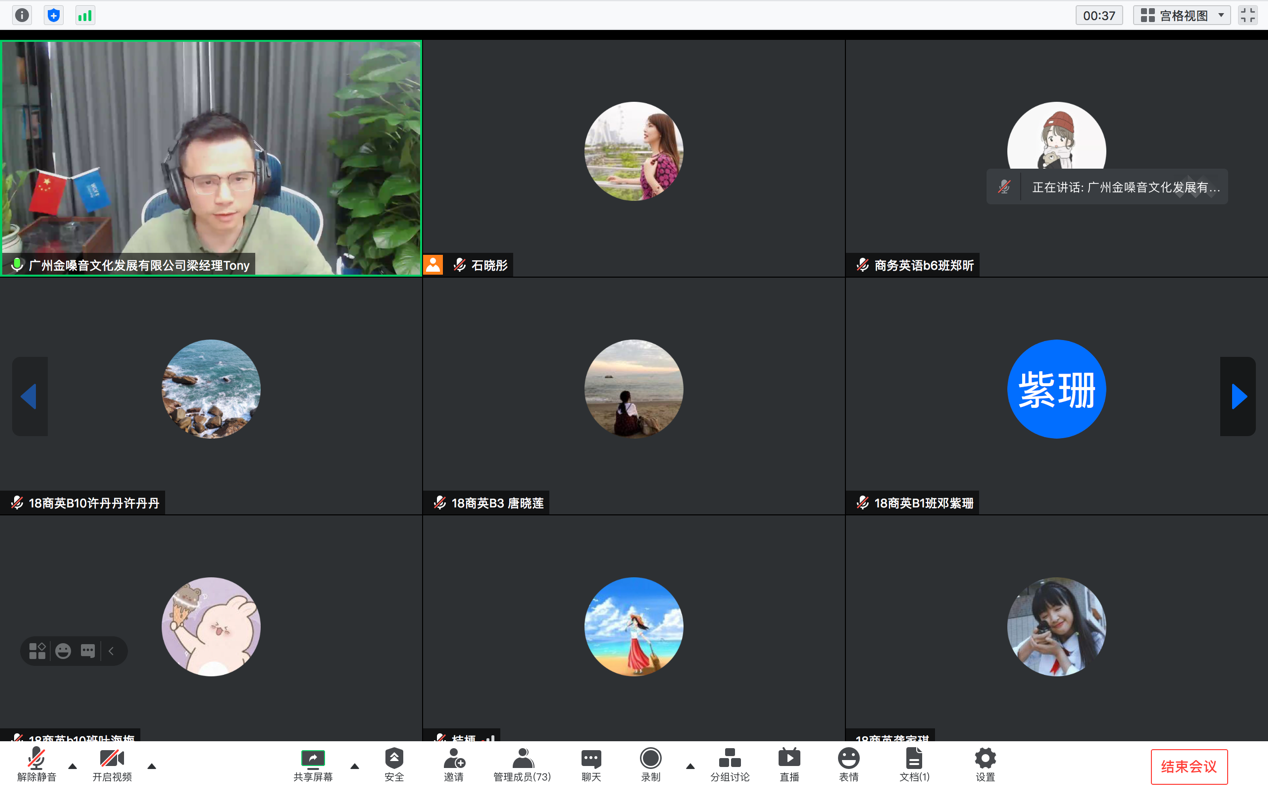Click the 邀请 invite icon
This screenshot has height=793, width=1268.
click(x=453, y=765)
